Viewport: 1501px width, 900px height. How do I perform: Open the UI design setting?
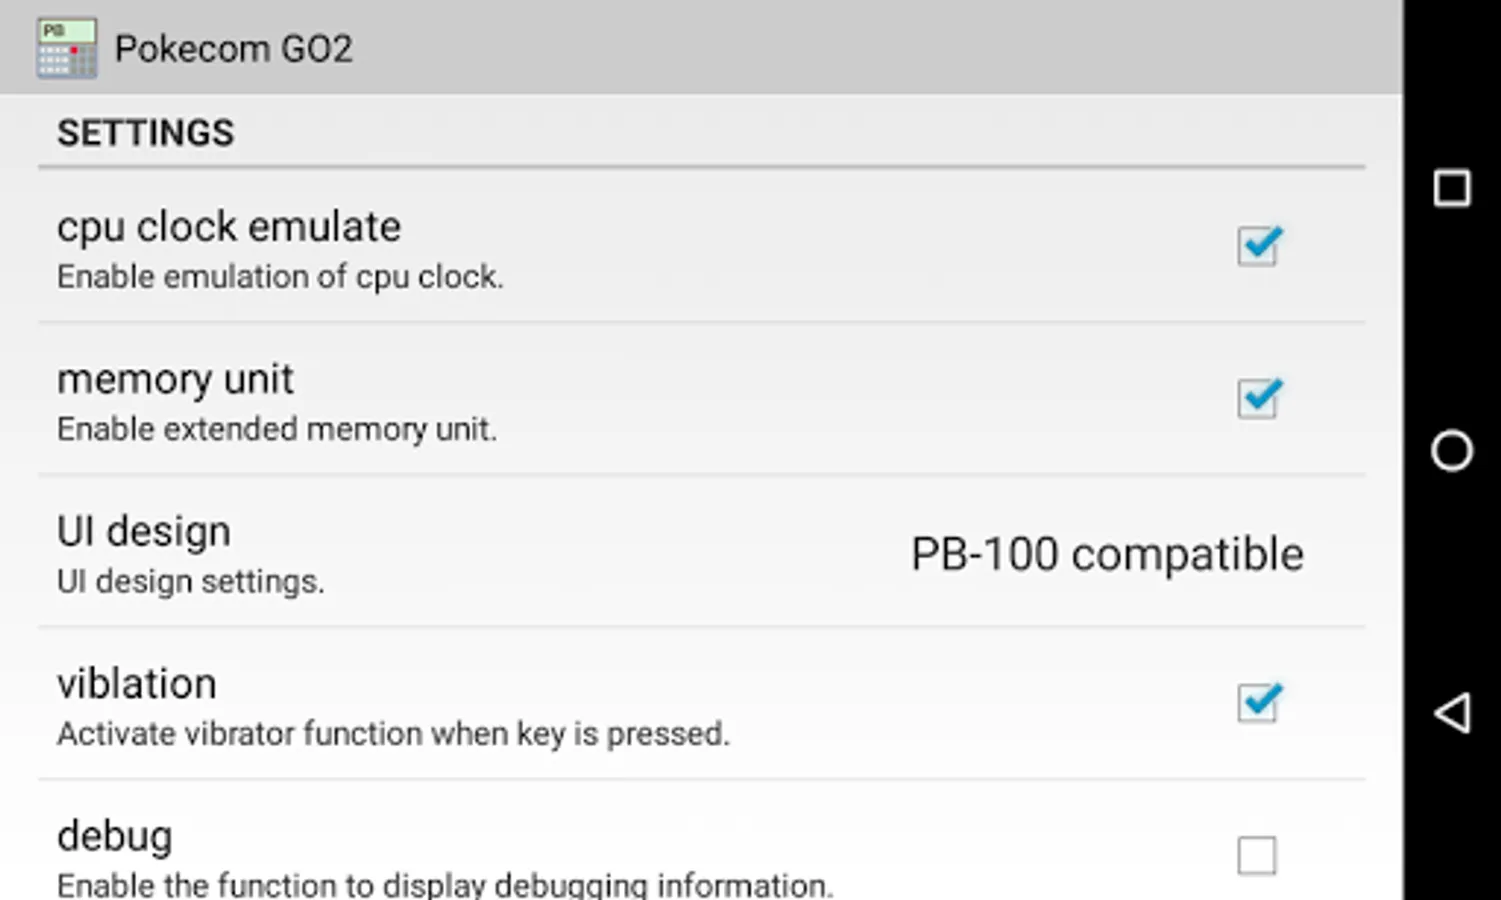(701, 552)
